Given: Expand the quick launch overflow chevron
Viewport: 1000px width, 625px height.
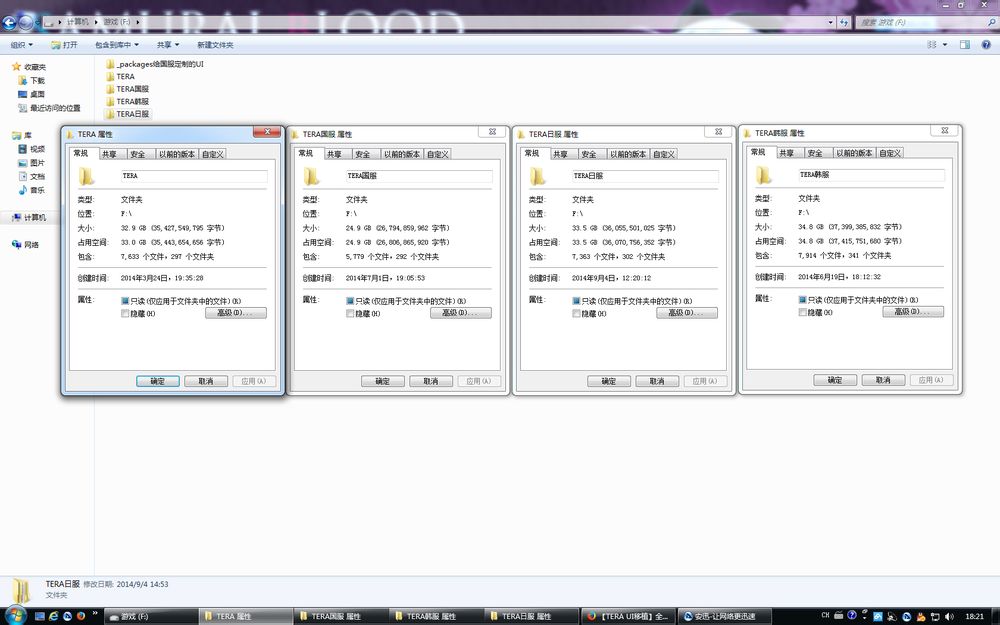Looking at the screenshot, I should click(94, 614).
